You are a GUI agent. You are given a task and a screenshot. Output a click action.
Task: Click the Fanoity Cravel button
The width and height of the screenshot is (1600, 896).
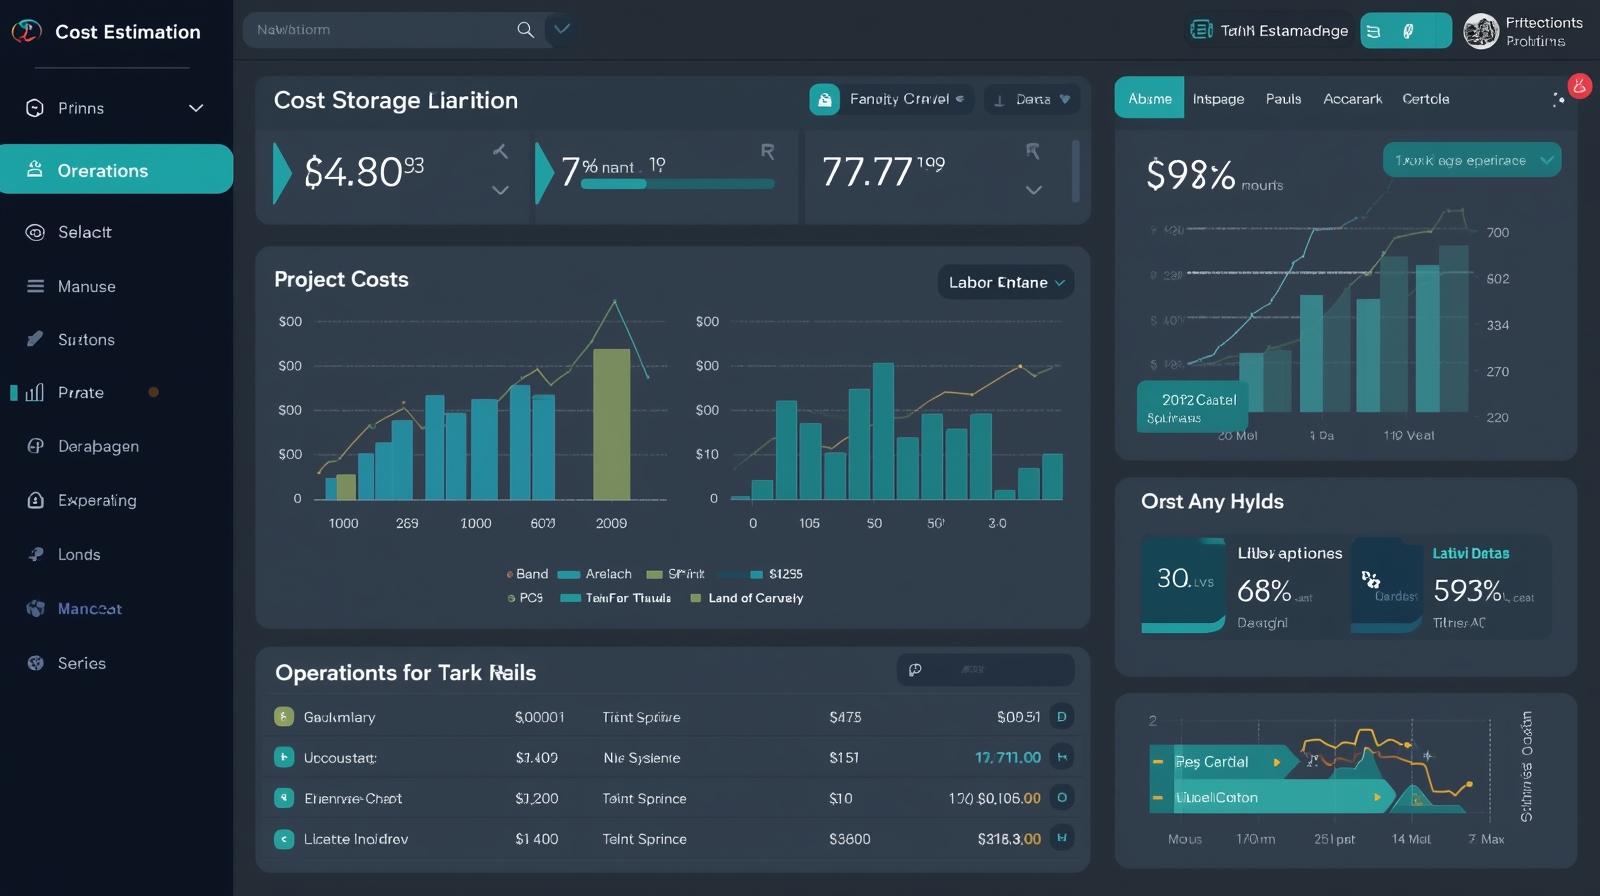tap(890, 99)
